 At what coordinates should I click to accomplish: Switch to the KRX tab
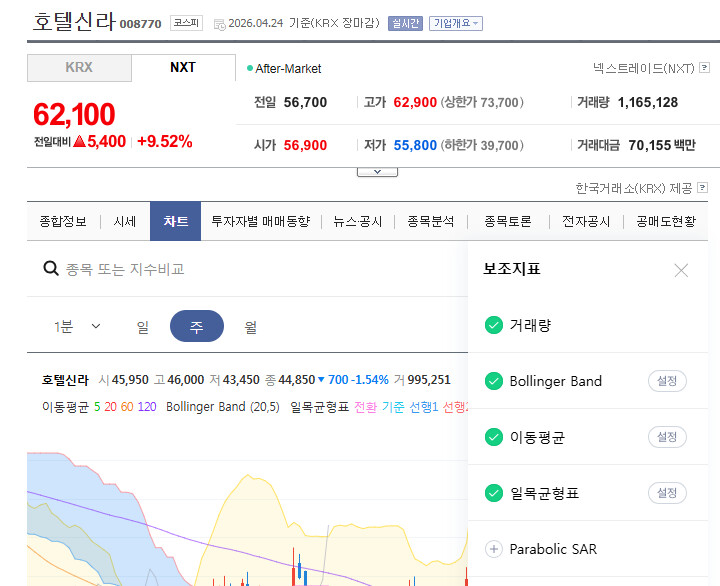[x=79, y=68]
